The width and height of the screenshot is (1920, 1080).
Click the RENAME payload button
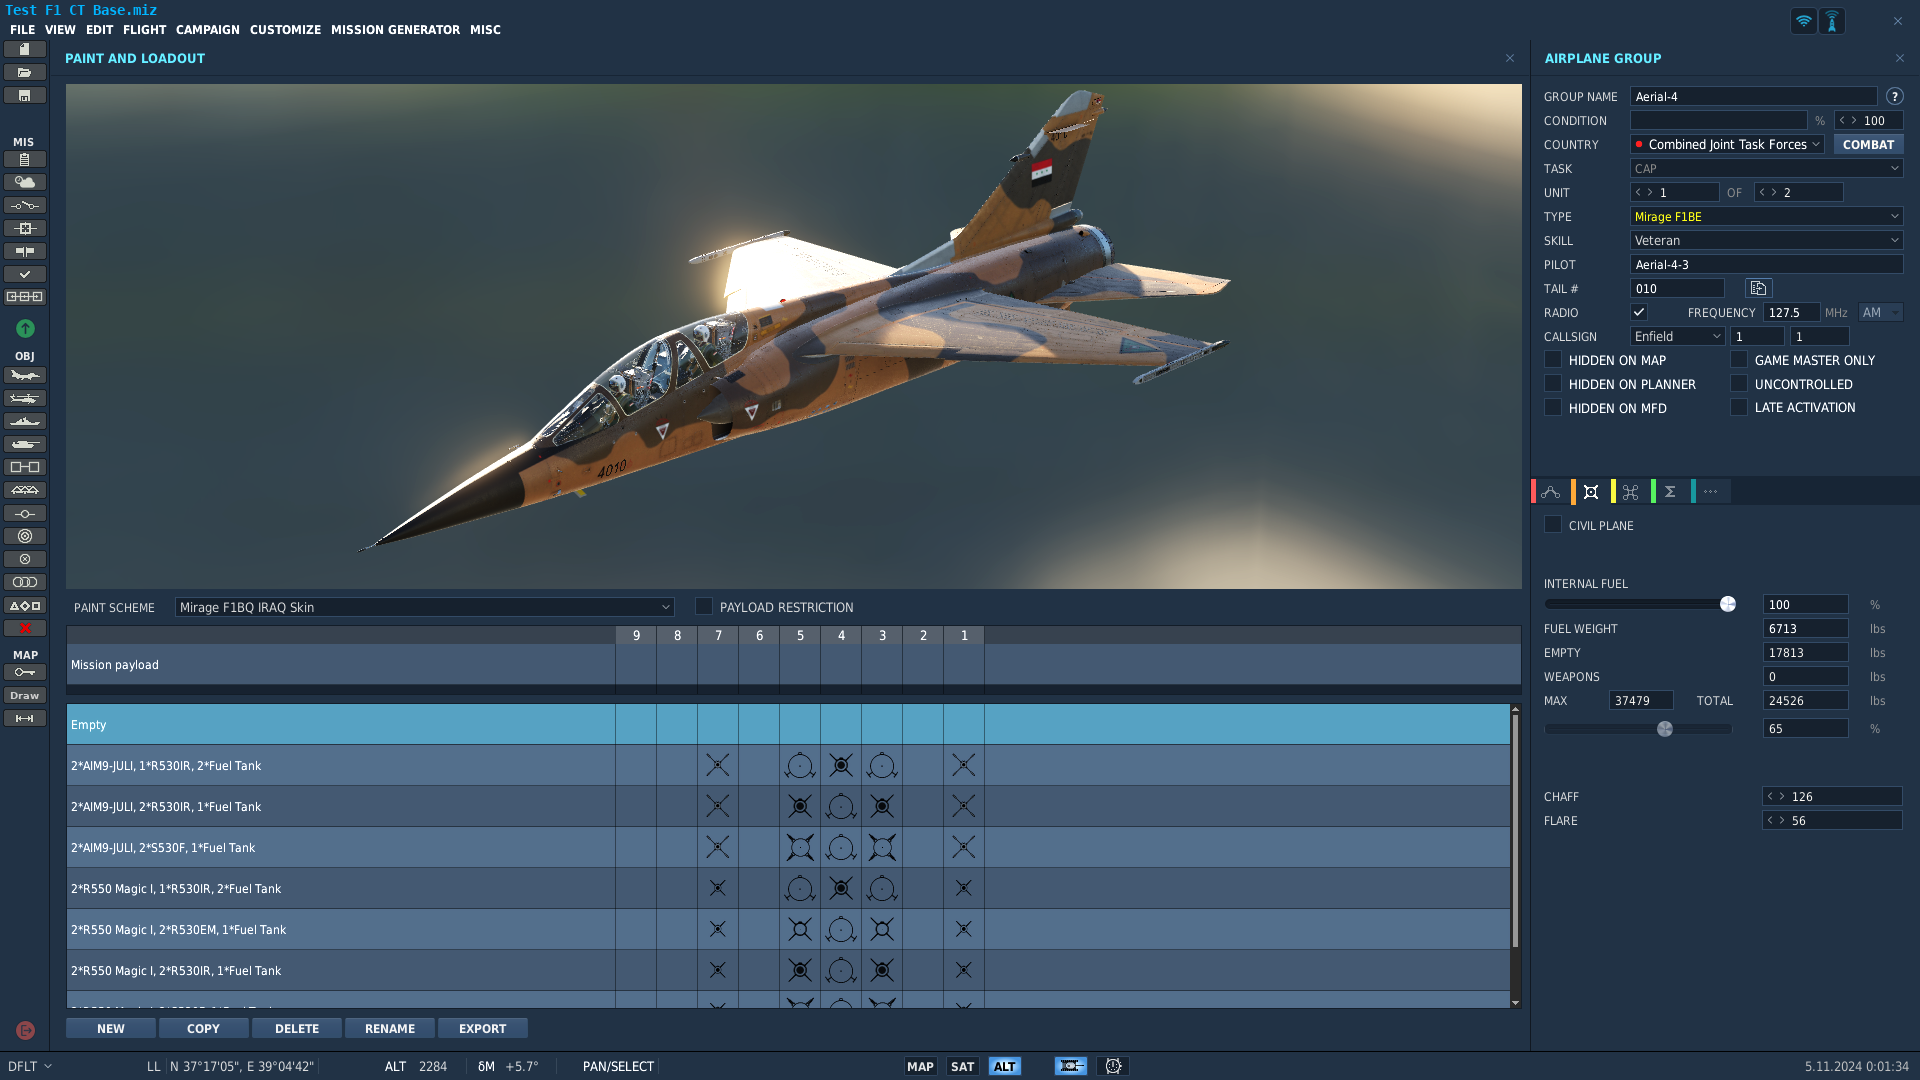click(x=390, y=1028)
